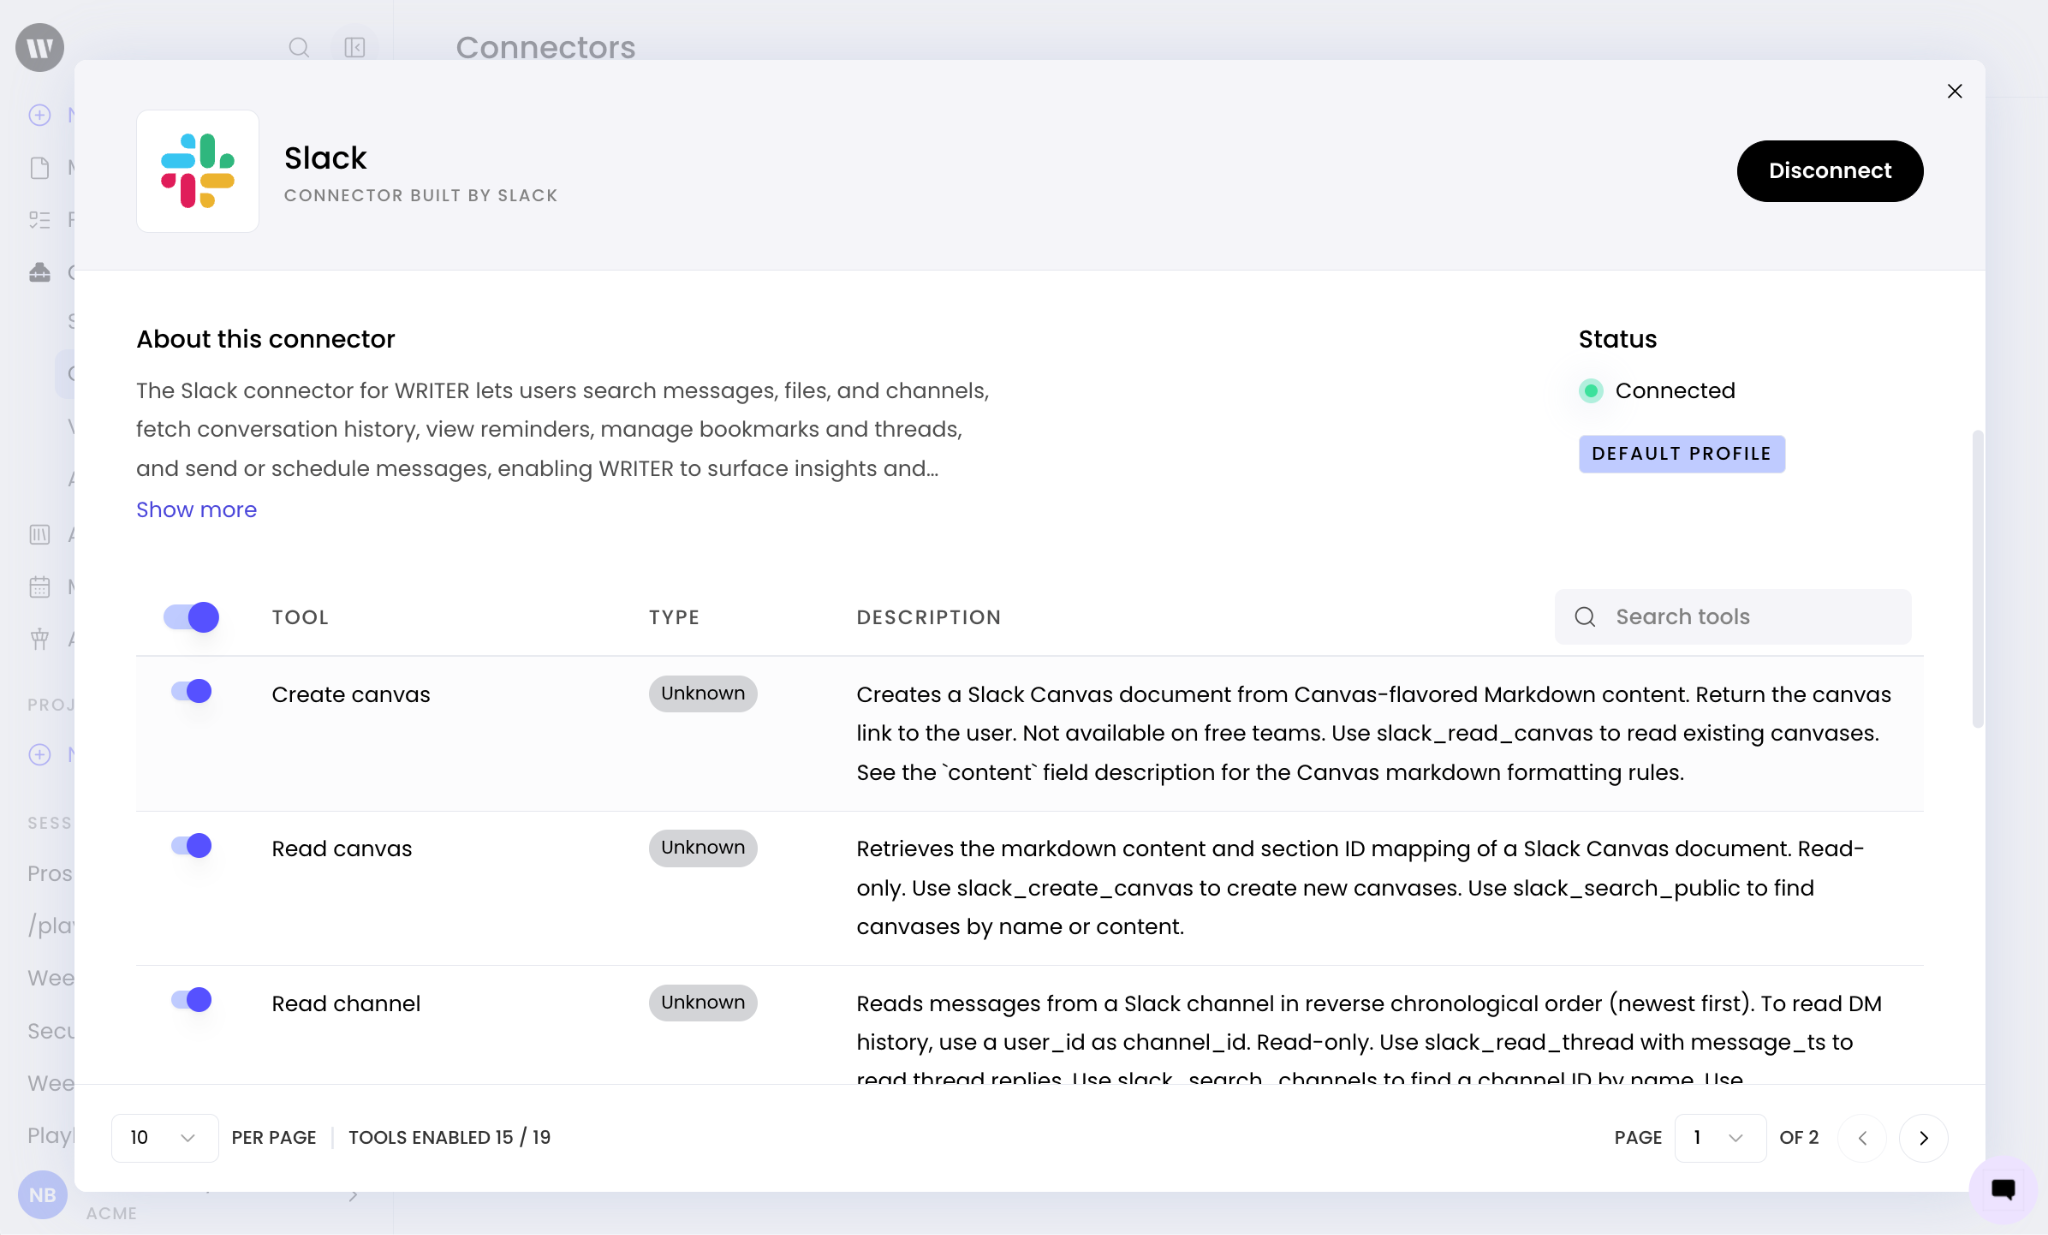The image size is (2048, 1235).
Task: Click the Status heading
Action: (1617, 339)
